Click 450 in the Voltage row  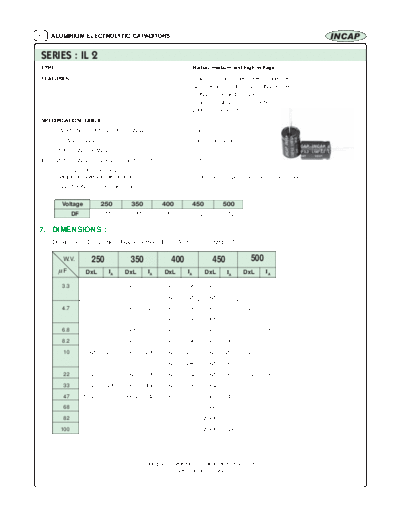coord(198,204)
